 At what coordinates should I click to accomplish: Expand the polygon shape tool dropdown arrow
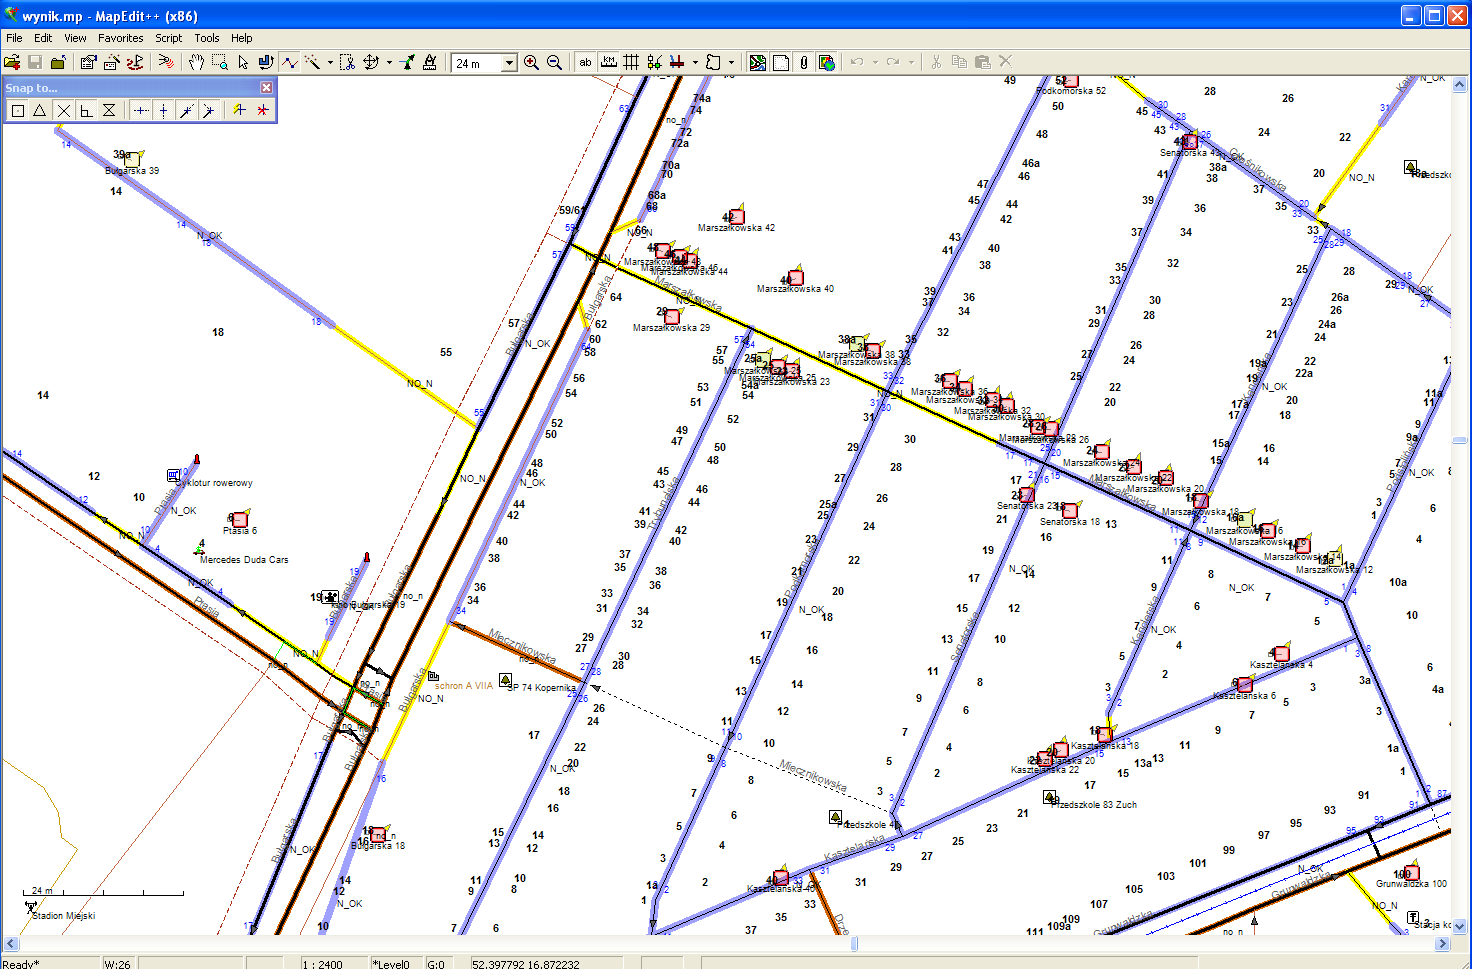point(731,63)
